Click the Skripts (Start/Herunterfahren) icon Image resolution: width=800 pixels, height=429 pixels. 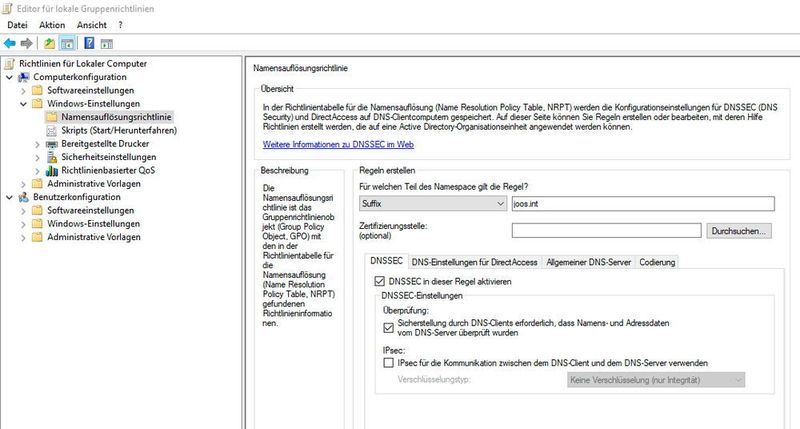coord(52,131)
